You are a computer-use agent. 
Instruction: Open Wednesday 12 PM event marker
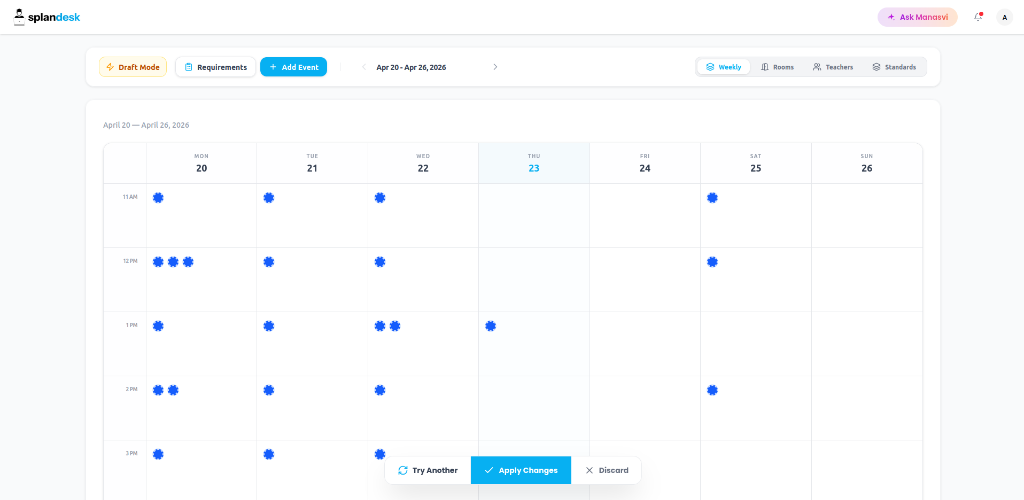[x=379, y=262]
